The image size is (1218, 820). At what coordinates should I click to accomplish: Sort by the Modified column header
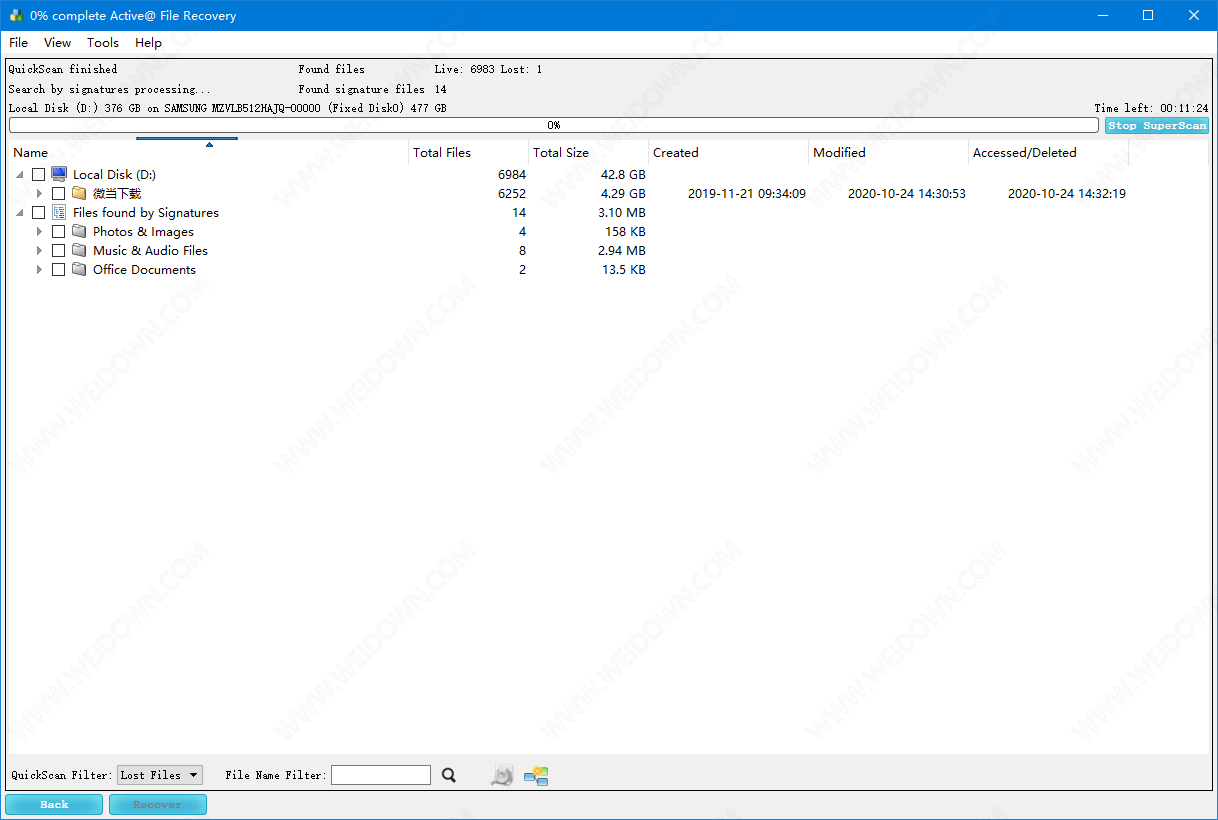pyautogui.click(x=888, y=153)
